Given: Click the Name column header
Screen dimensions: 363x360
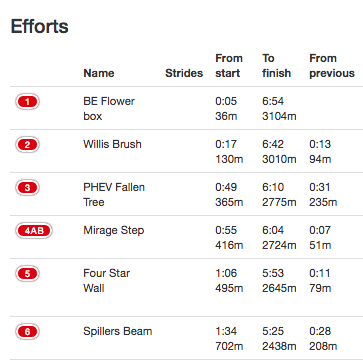Looking at the screenshot, I should click(99, 73).
